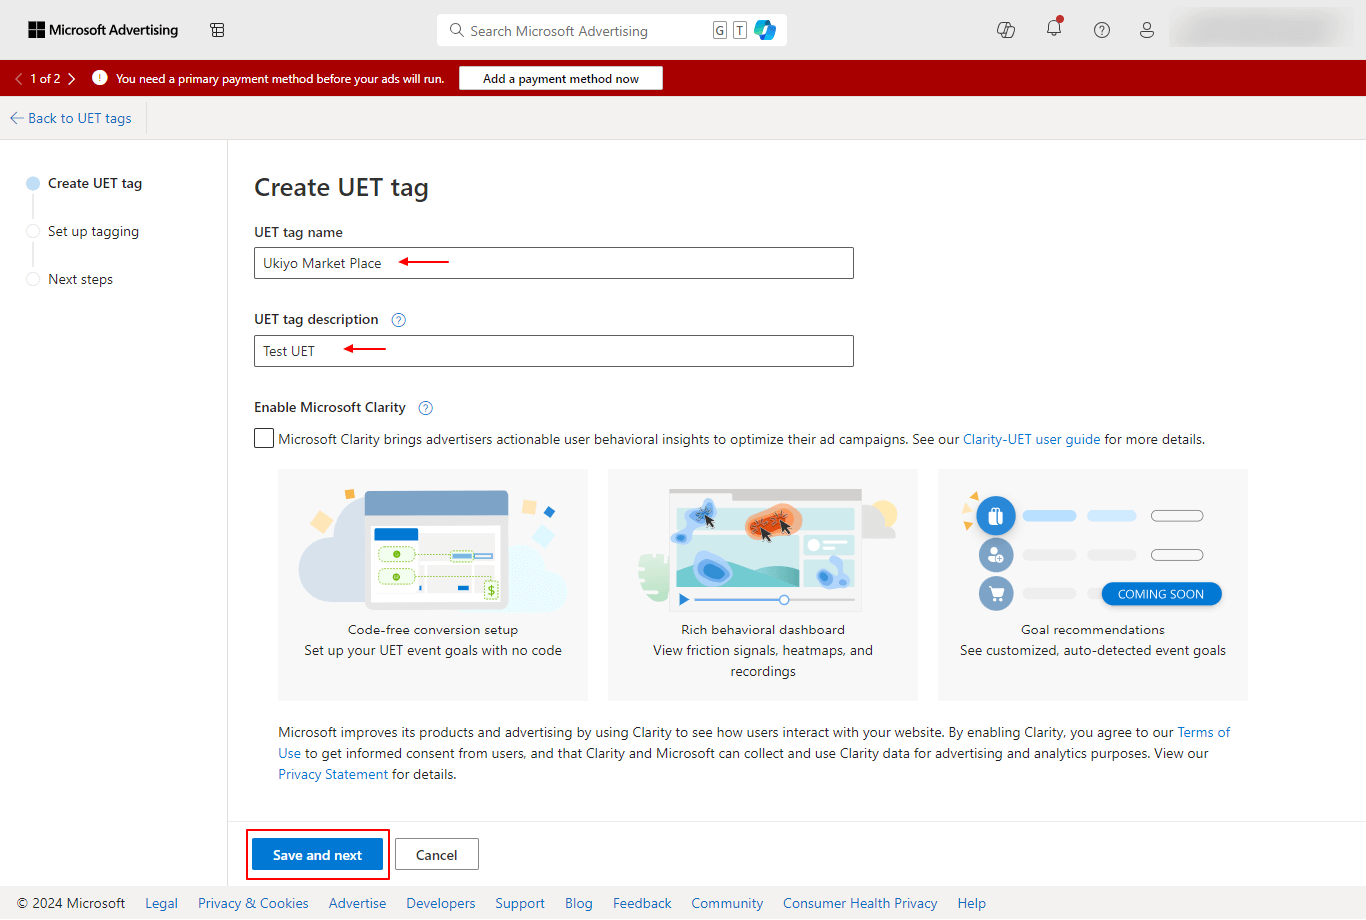Click help icon next to Enable Microsoft Clarity
Screen dimensions: 1366x920
click(x=425, y=408)
